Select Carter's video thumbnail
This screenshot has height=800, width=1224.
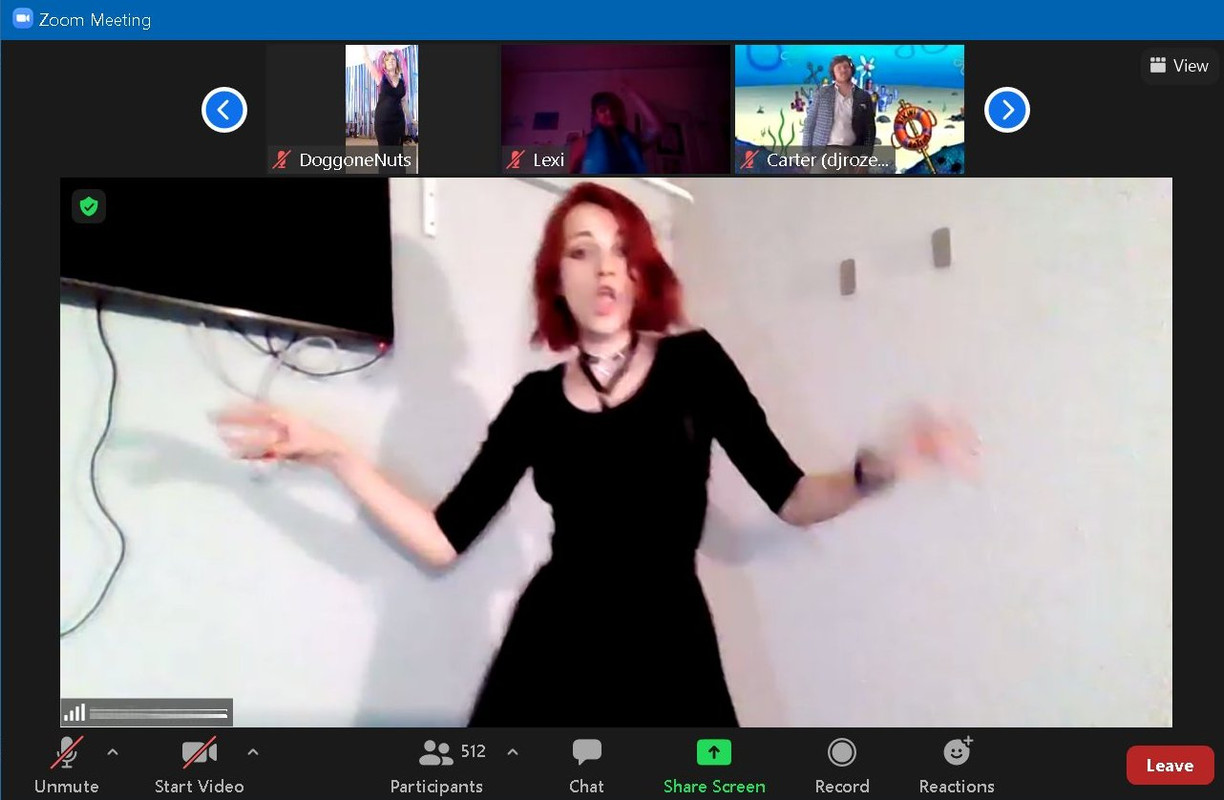[850, 109]
